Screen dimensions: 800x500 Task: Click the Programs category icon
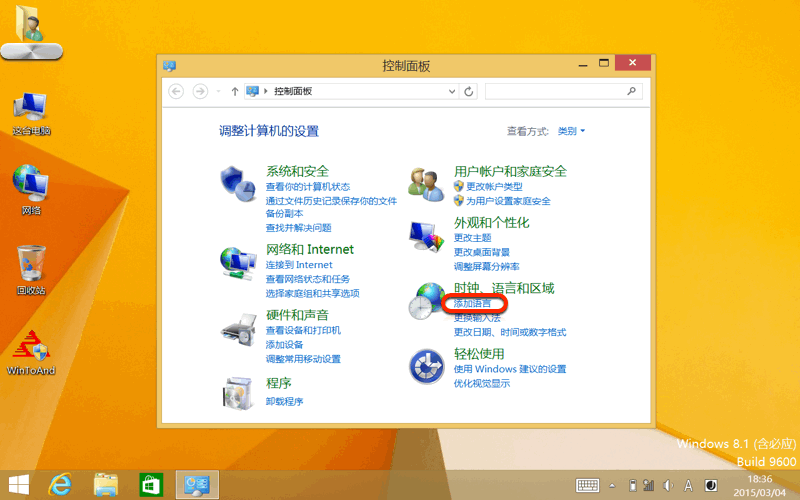[x=236, y=392]
